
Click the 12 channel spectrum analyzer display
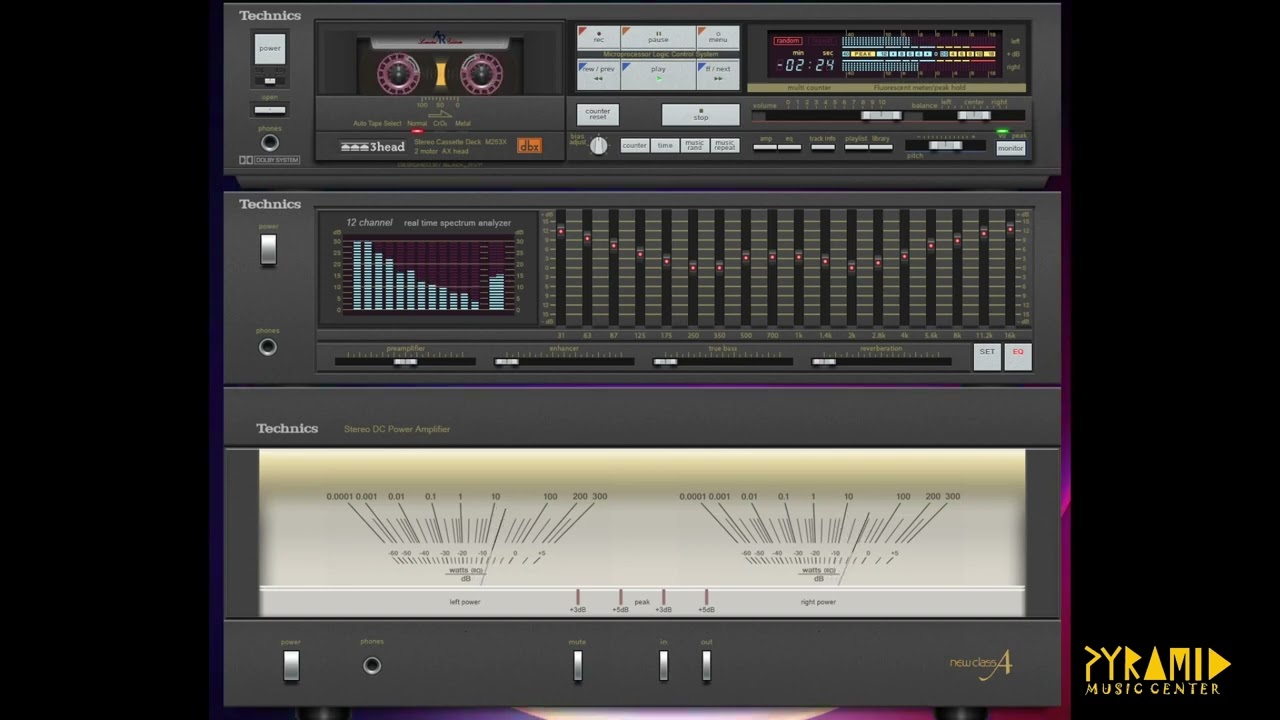(428, 270)
